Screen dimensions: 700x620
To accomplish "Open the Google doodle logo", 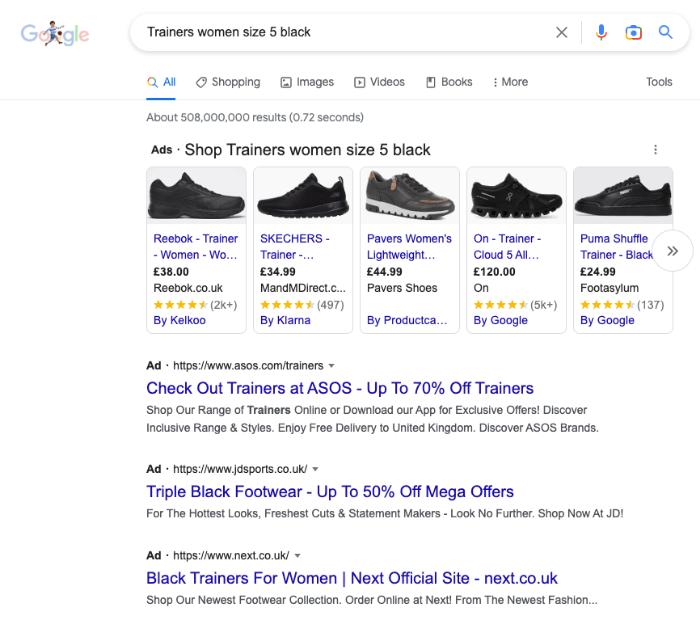I will tap(55, 33).
